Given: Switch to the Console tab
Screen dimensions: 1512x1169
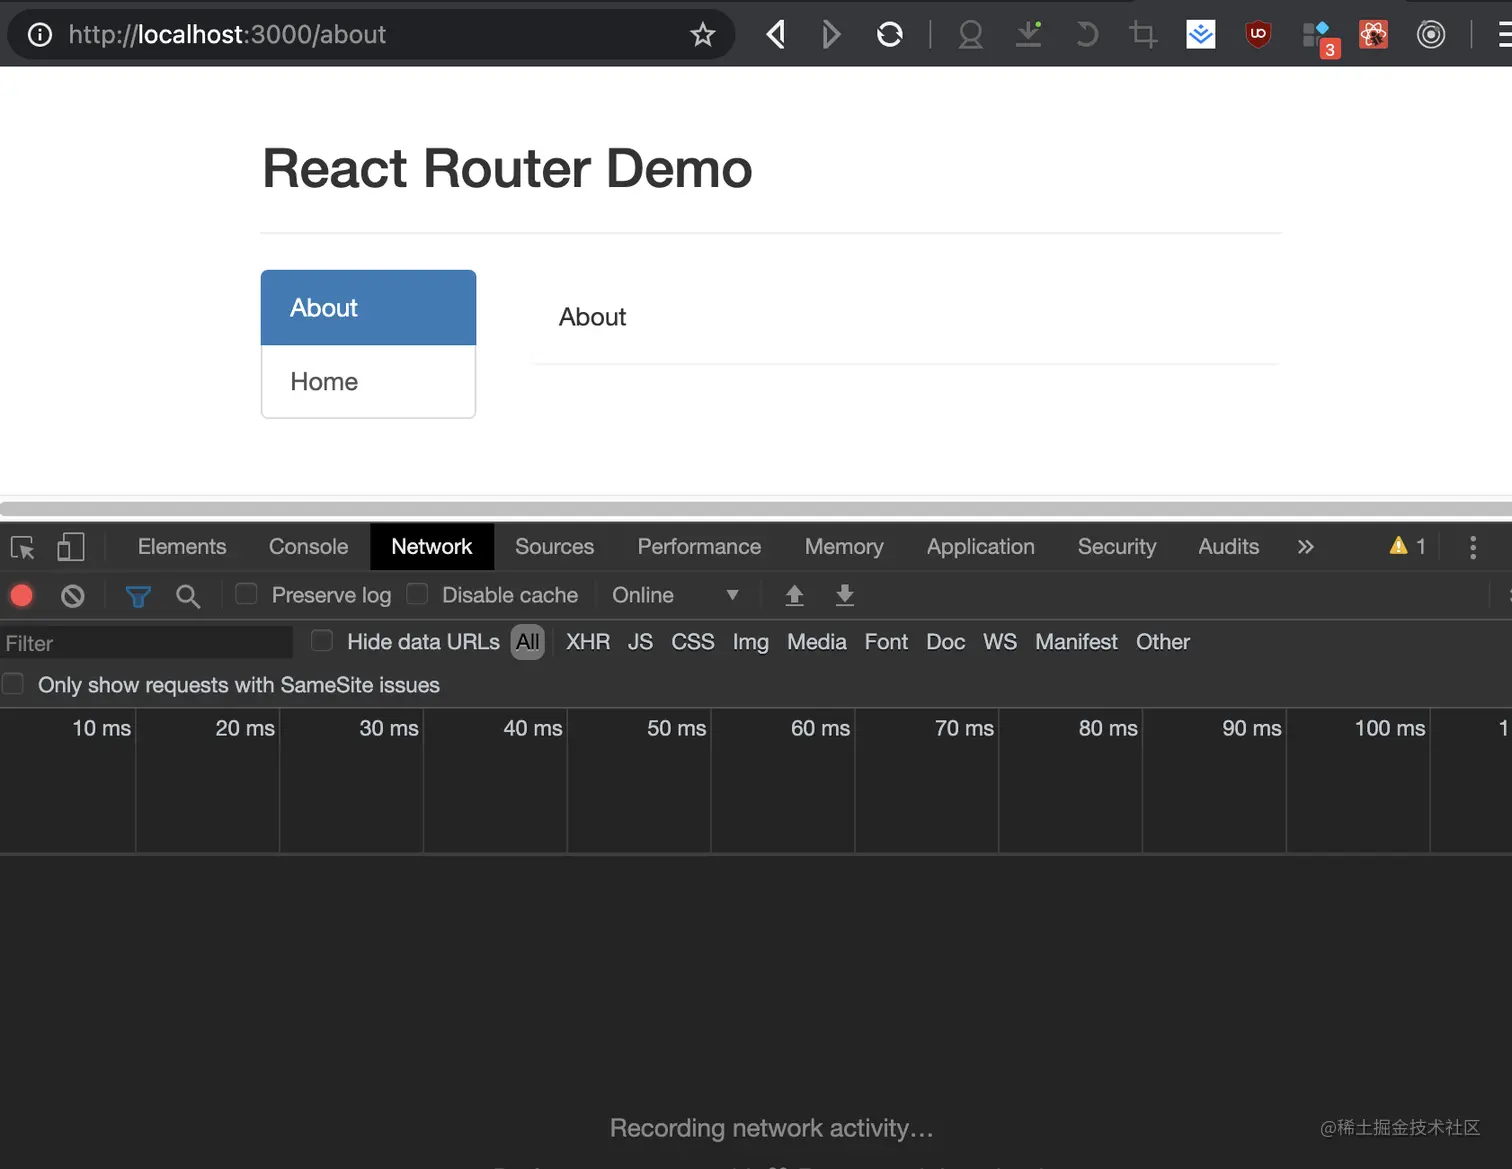Looking at the screenshot, I should click(x=308, y=547).
